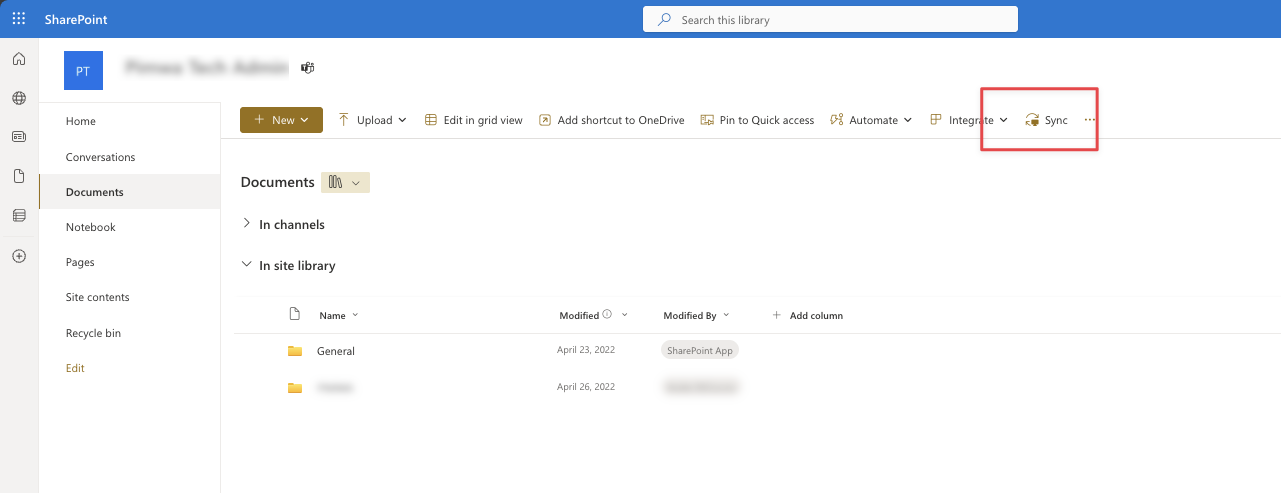
Task: Click Pin to Quick access
Action: 757,120
